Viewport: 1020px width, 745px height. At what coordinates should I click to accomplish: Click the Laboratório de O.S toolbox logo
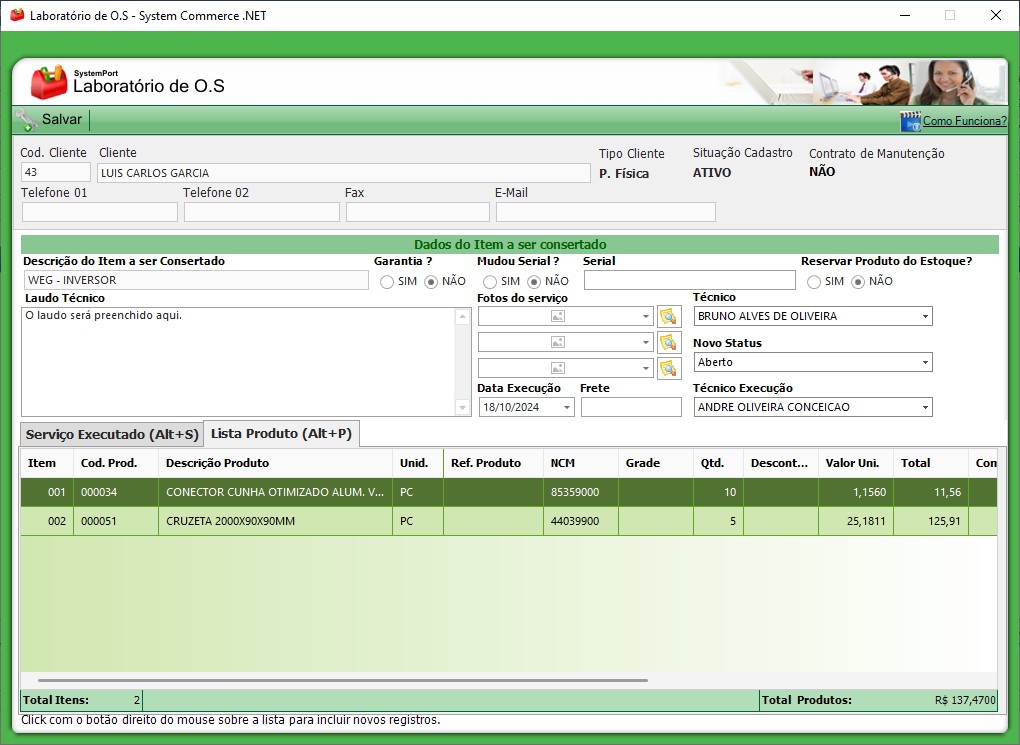(48, 83)
